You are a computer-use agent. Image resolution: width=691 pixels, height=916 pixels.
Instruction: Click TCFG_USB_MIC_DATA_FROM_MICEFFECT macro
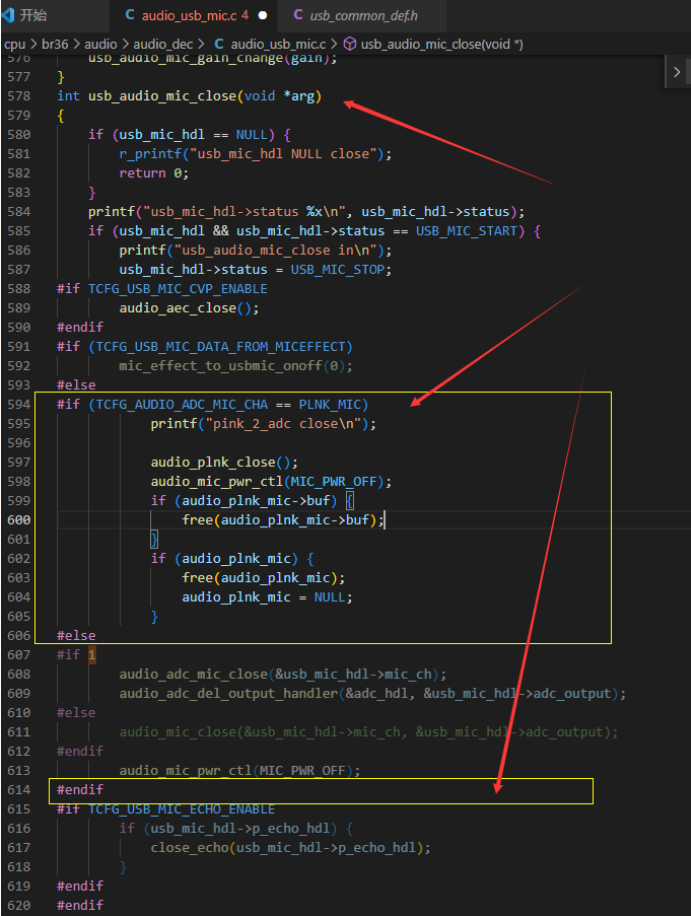221,346
